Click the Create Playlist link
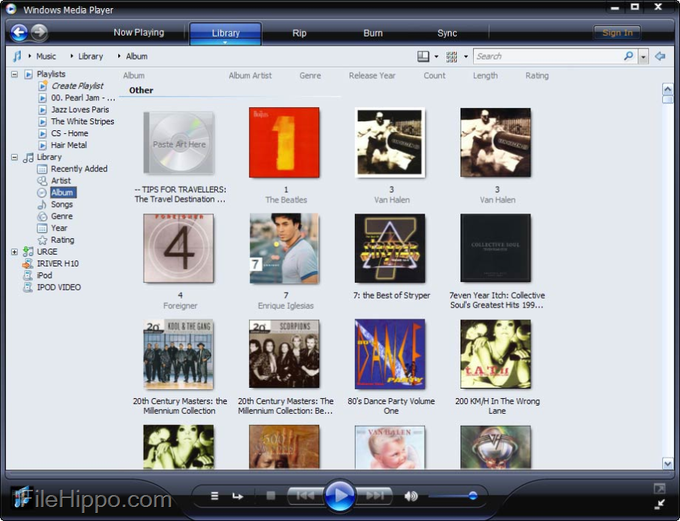Screen dimensions: 680x521 pos(77,86)
